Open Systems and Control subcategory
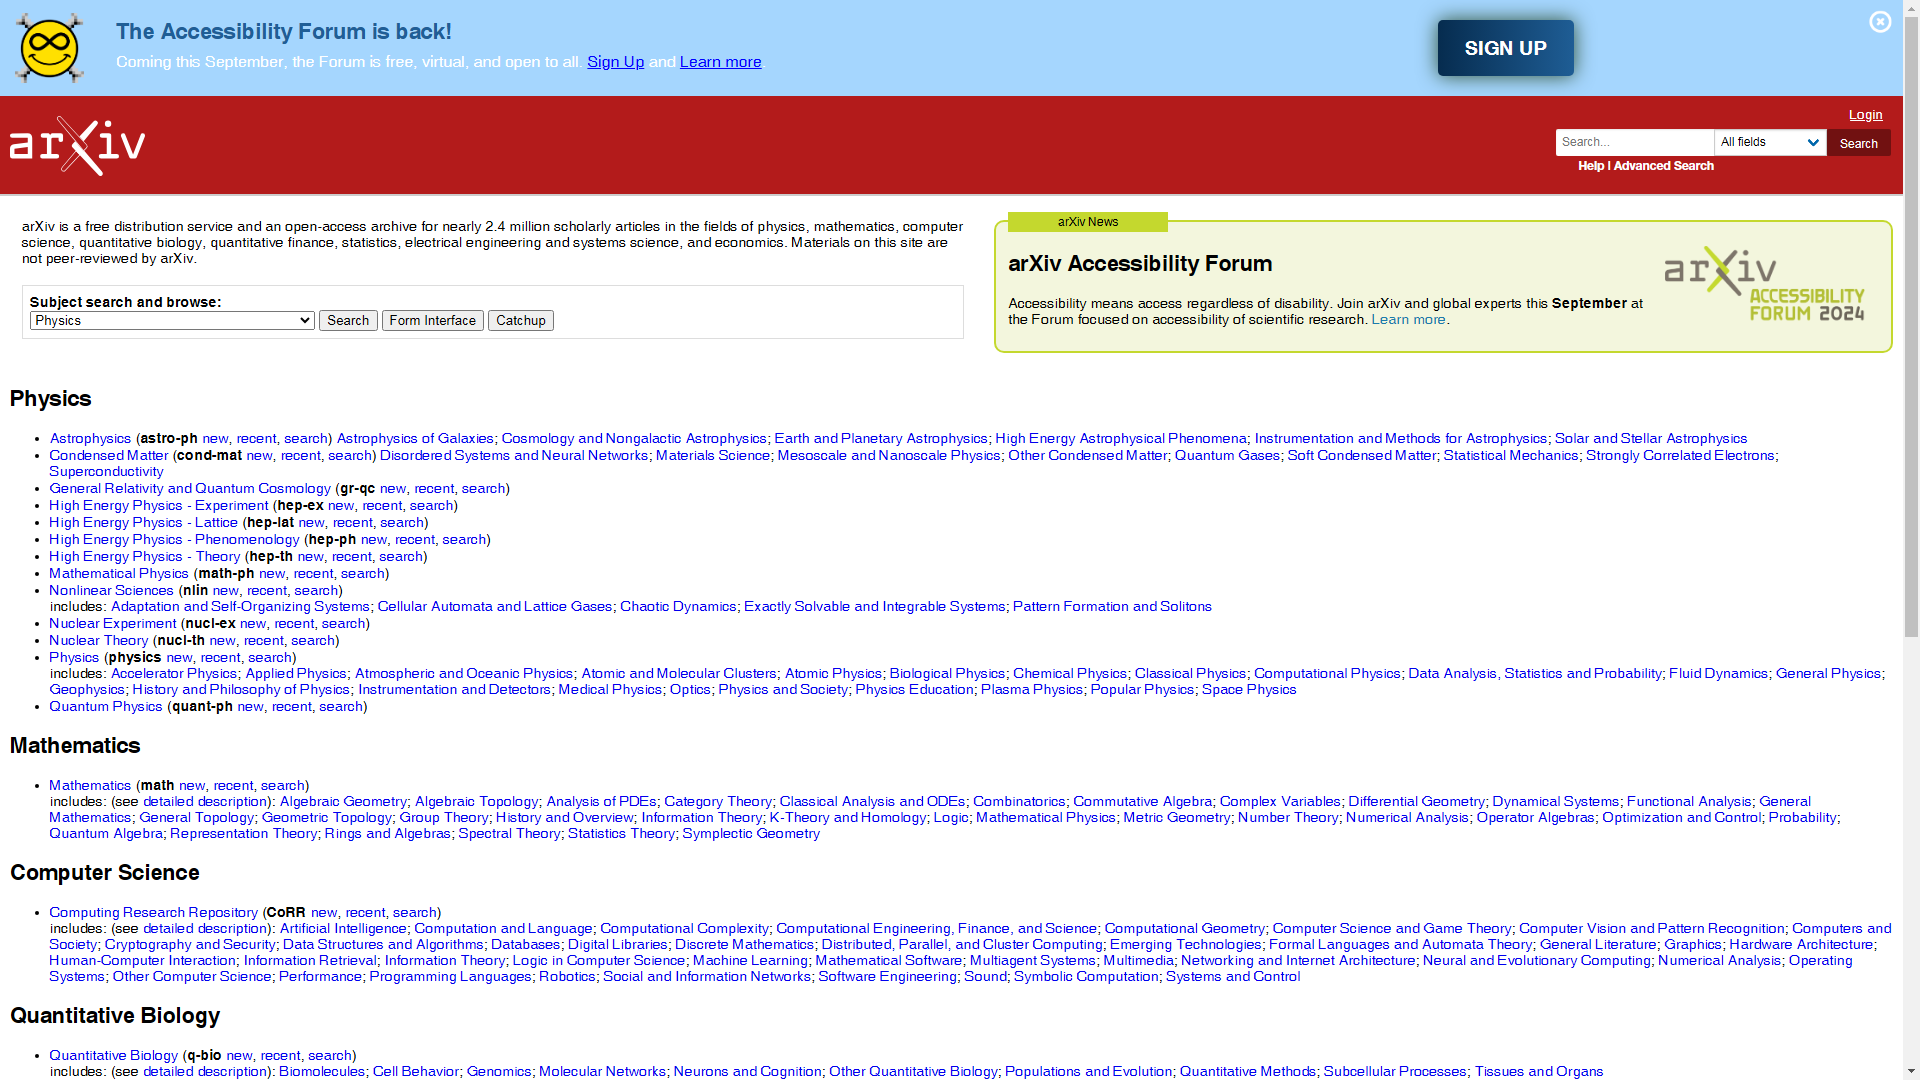The width and height of the screenshot is (1920, 1080). click(x=1233, y=977)
